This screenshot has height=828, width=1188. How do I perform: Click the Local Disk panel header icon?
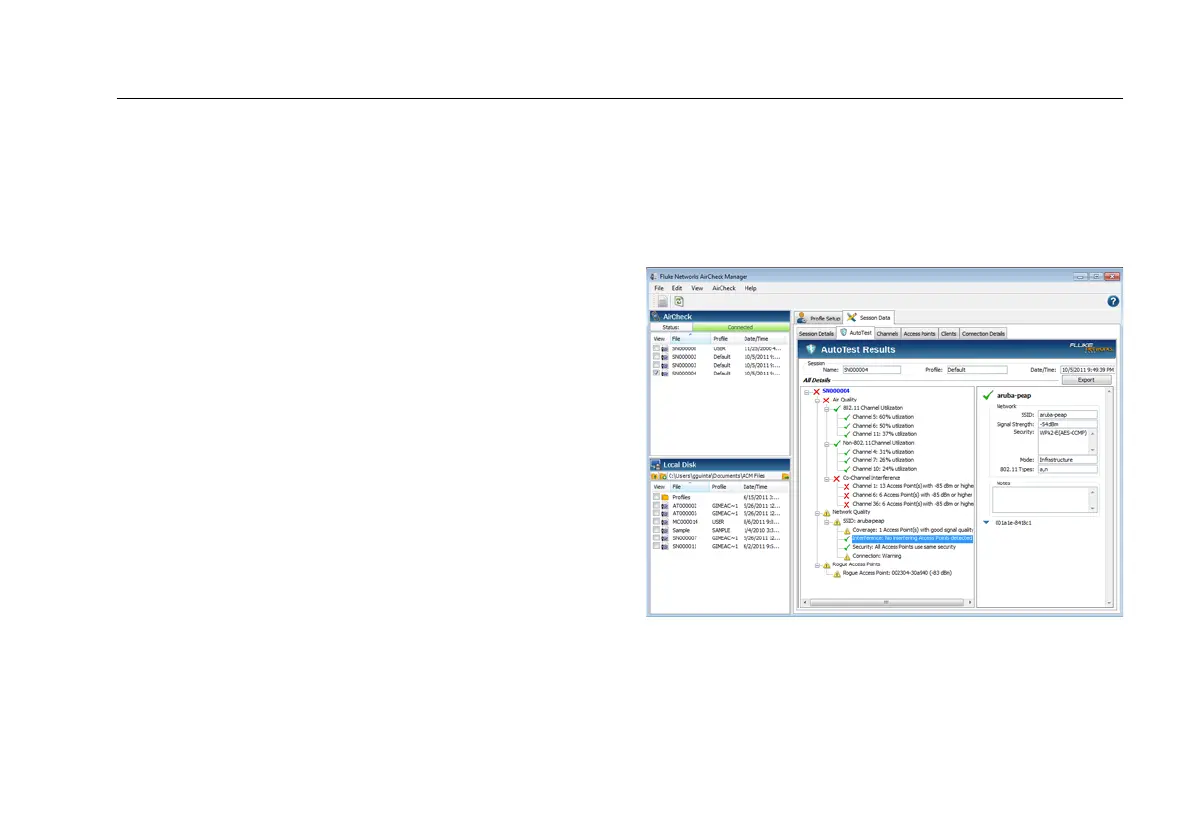(x=656, y=465)
